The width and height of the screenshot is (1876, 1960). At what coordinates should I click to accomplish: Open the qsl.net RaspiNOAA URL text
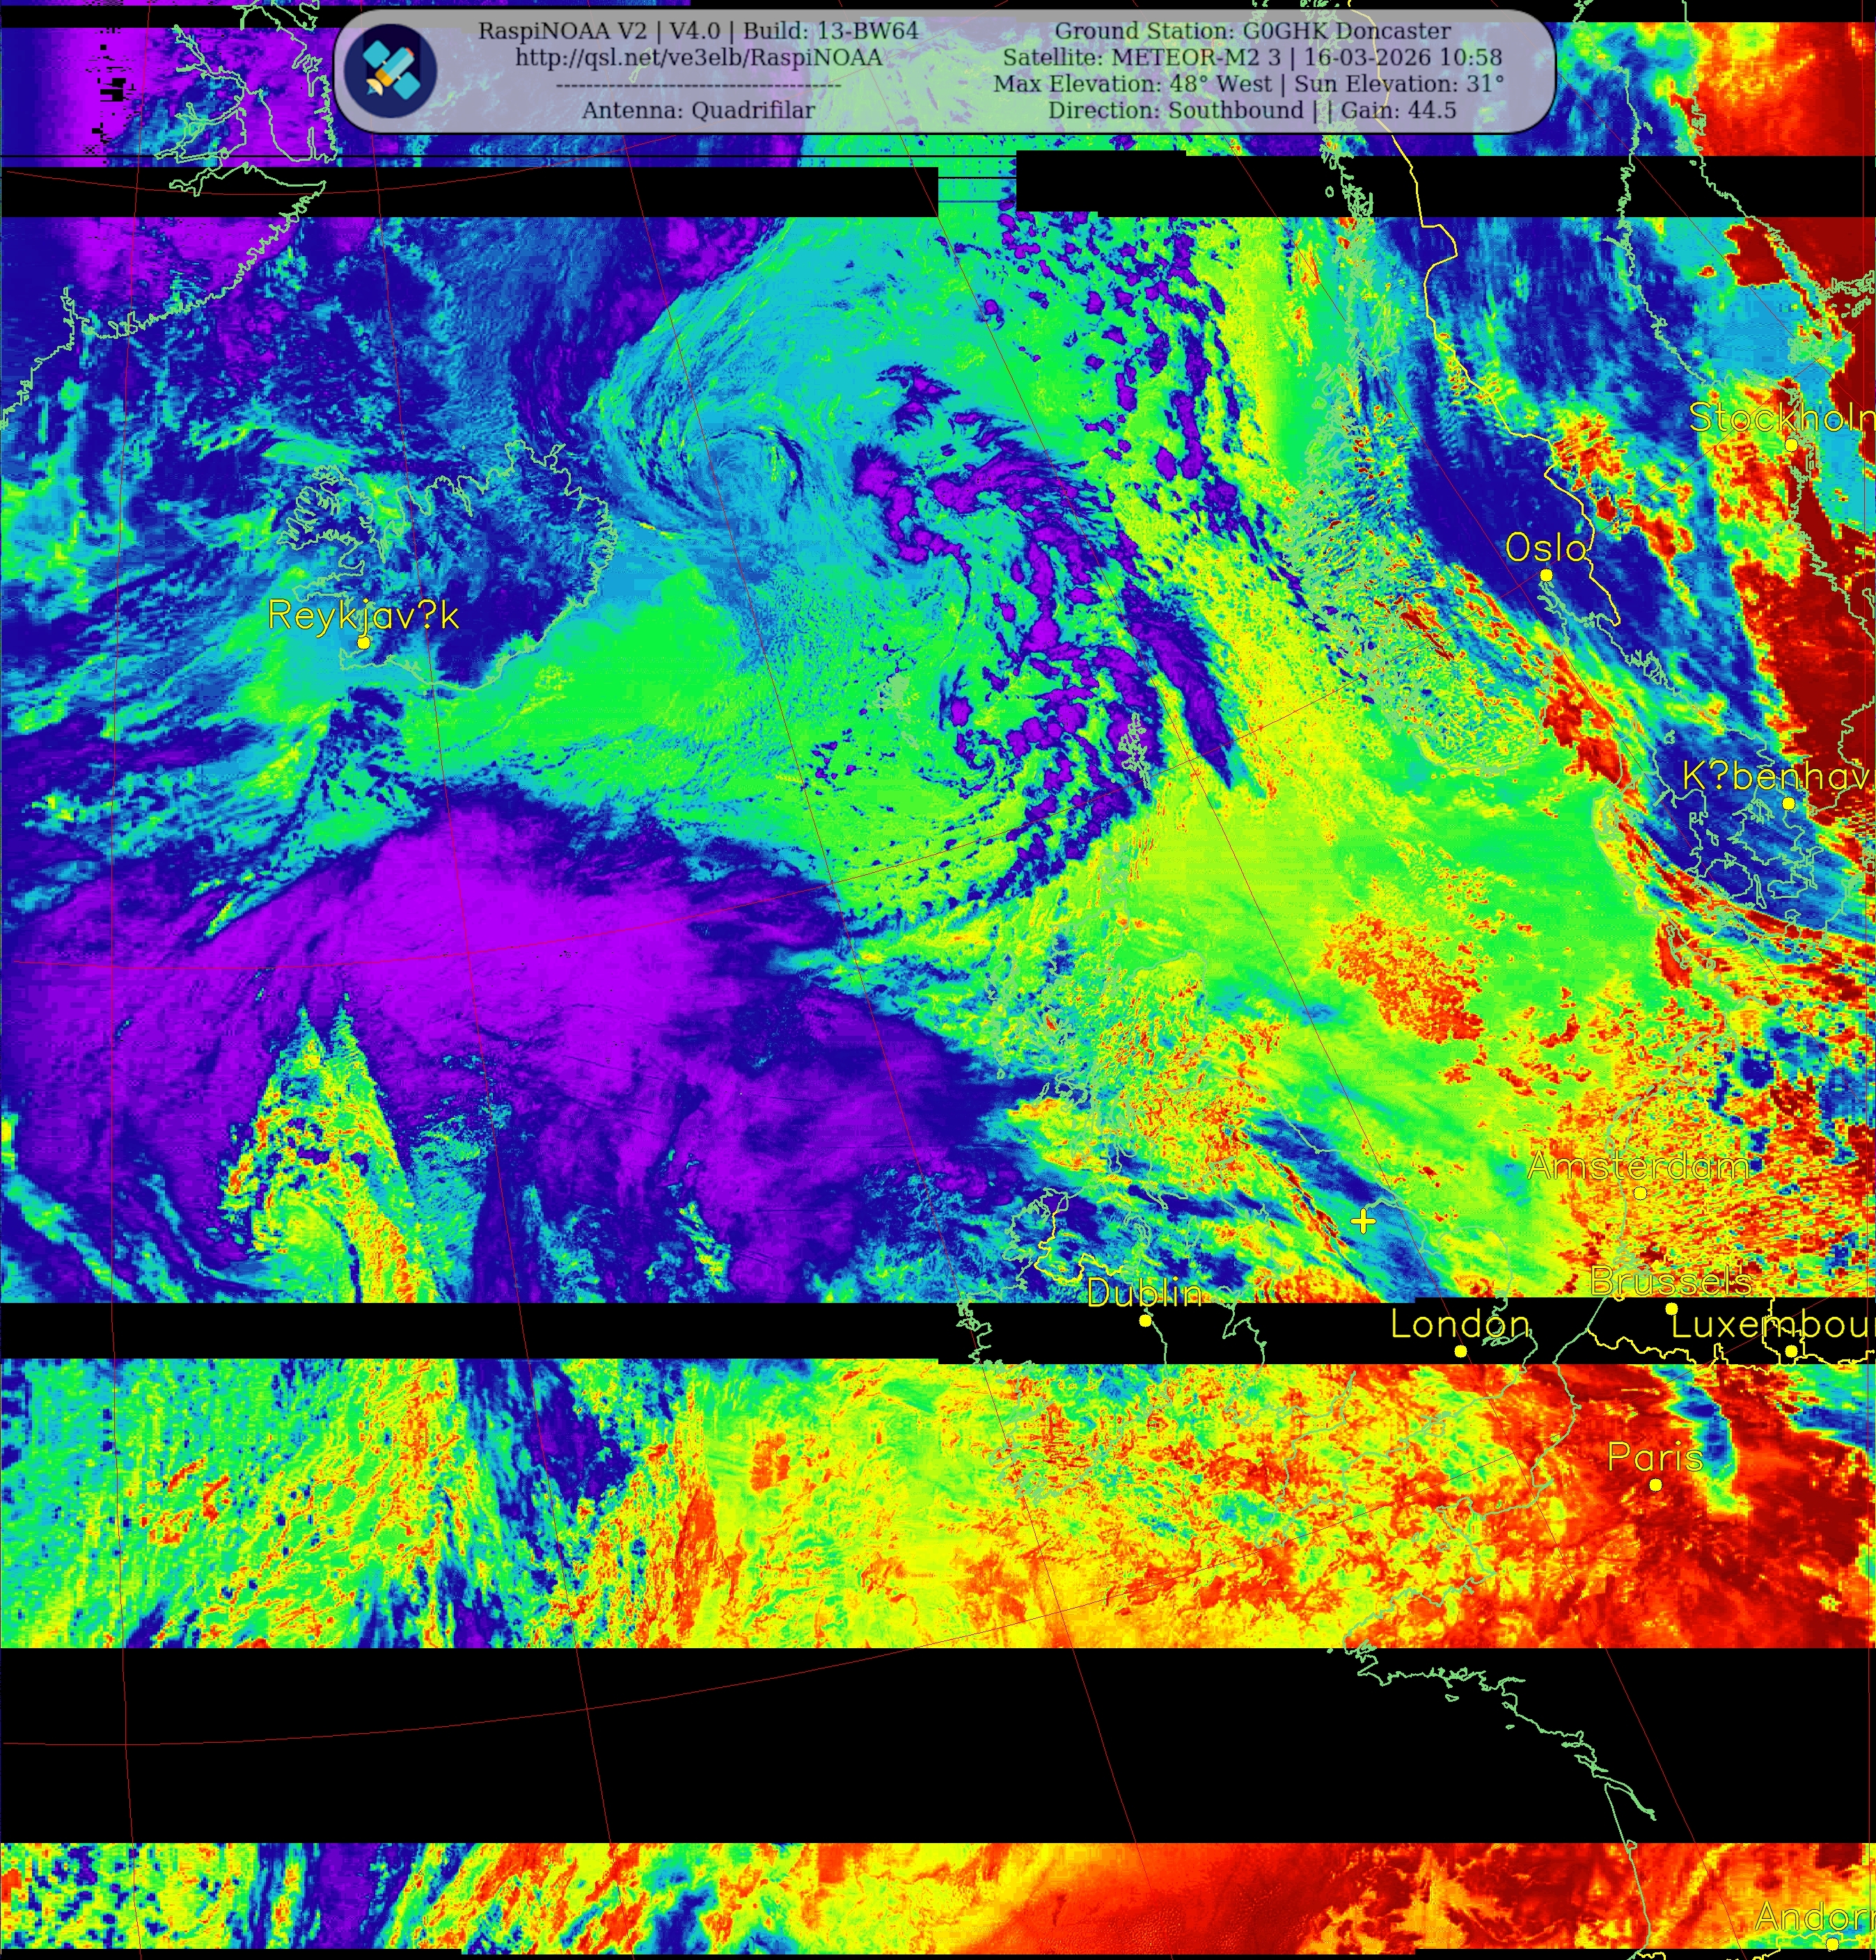tap(698, 58)
